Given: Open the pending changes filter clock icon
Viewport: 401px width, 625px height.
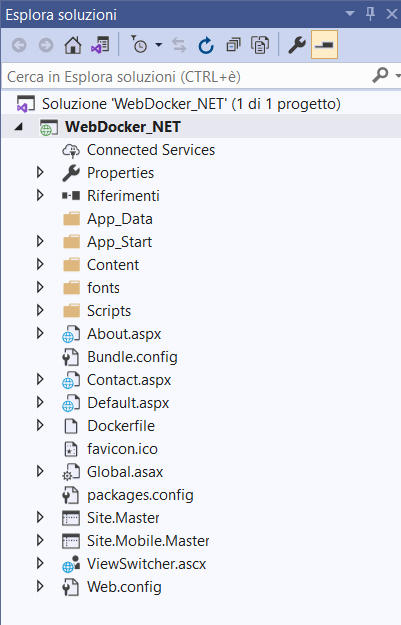Looking at the screenshot, I should click(x=140, y=45).
